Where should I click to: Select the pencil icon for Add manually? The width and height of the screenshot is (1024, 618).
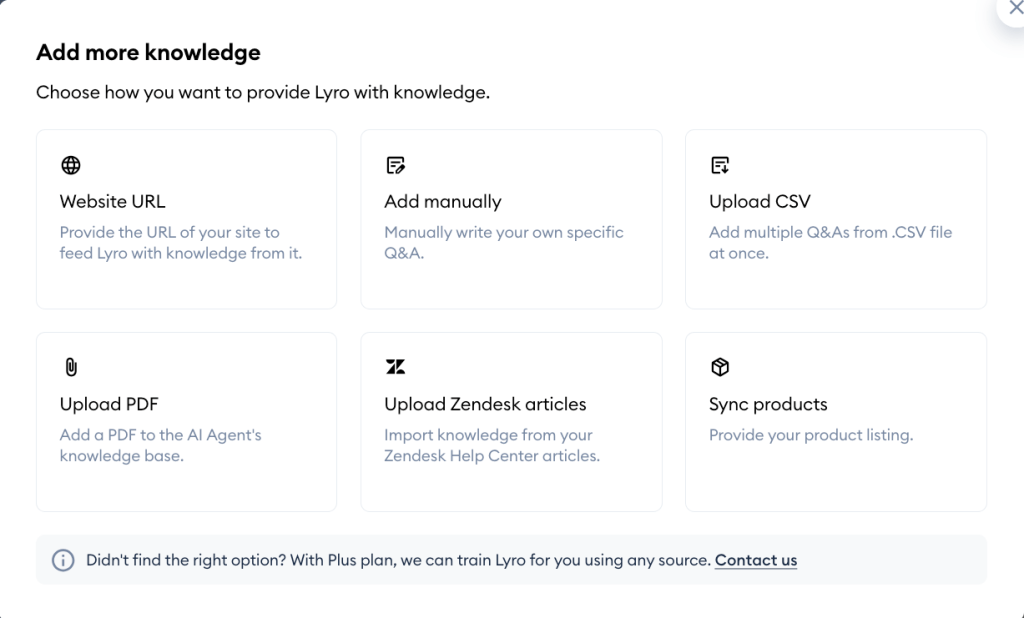point(394,164)
